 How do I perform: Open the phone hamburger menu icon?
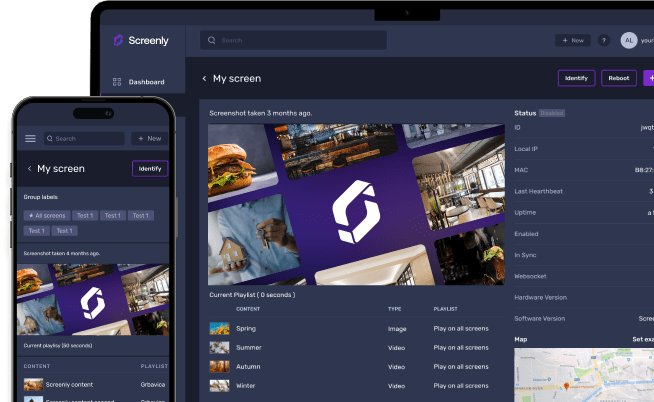click(30, 138)
